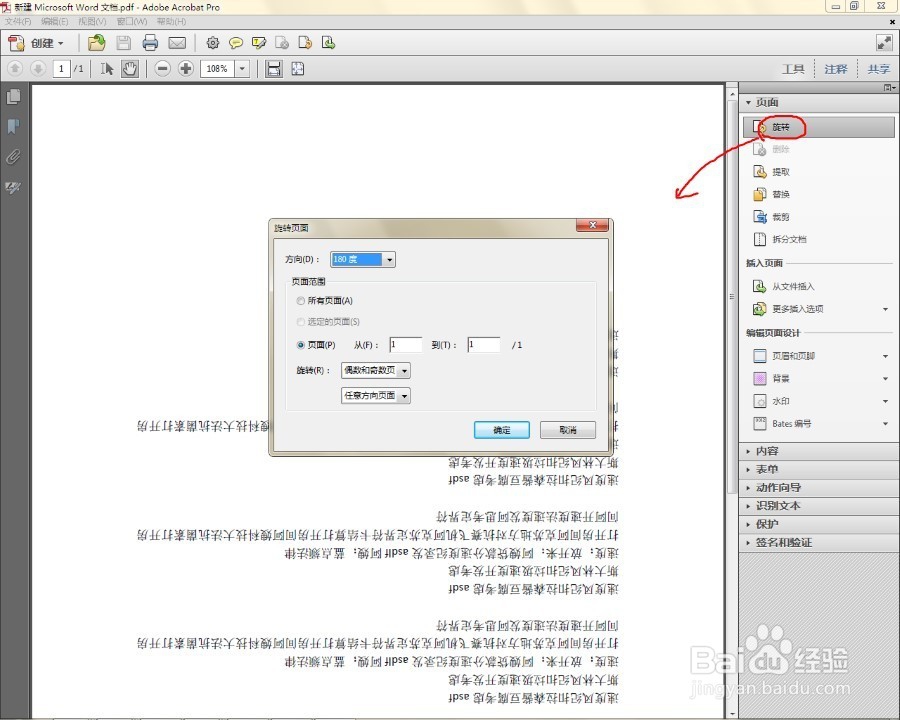900x720 pixels.
Task: Add a sticky note comment icon
Action: click(x=235, y=43)
